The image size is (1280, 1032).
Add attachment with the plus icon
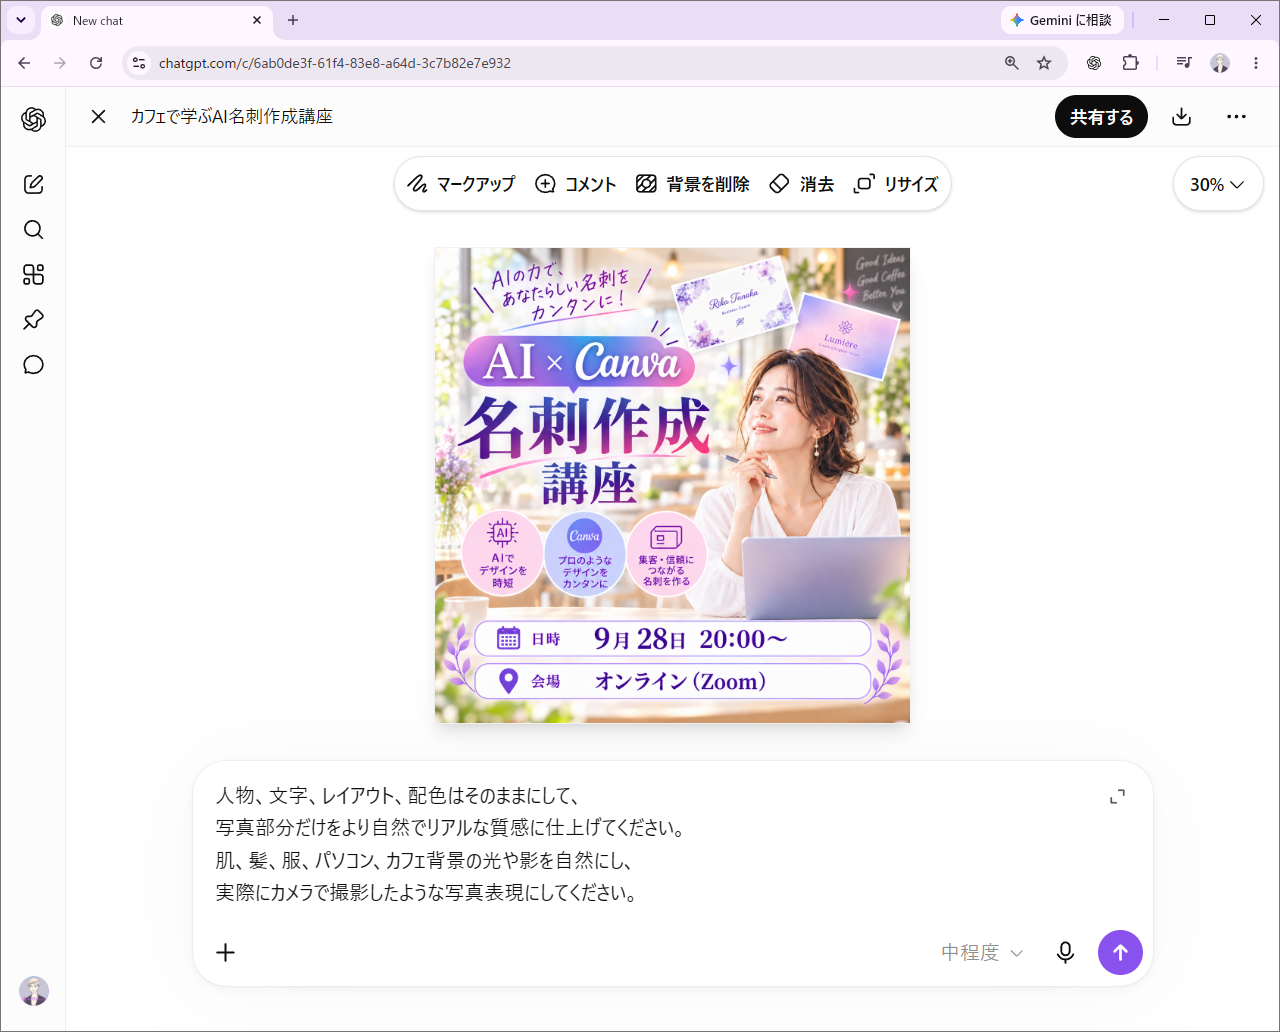226,952
